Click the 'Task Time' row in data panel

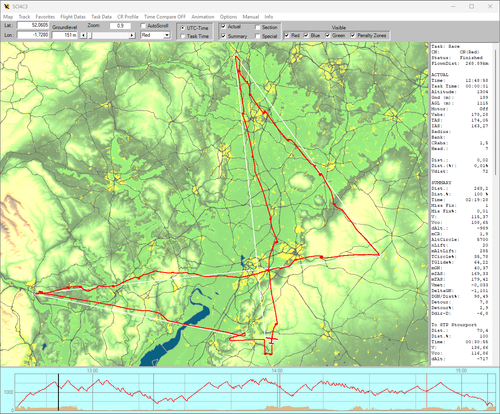460,86
